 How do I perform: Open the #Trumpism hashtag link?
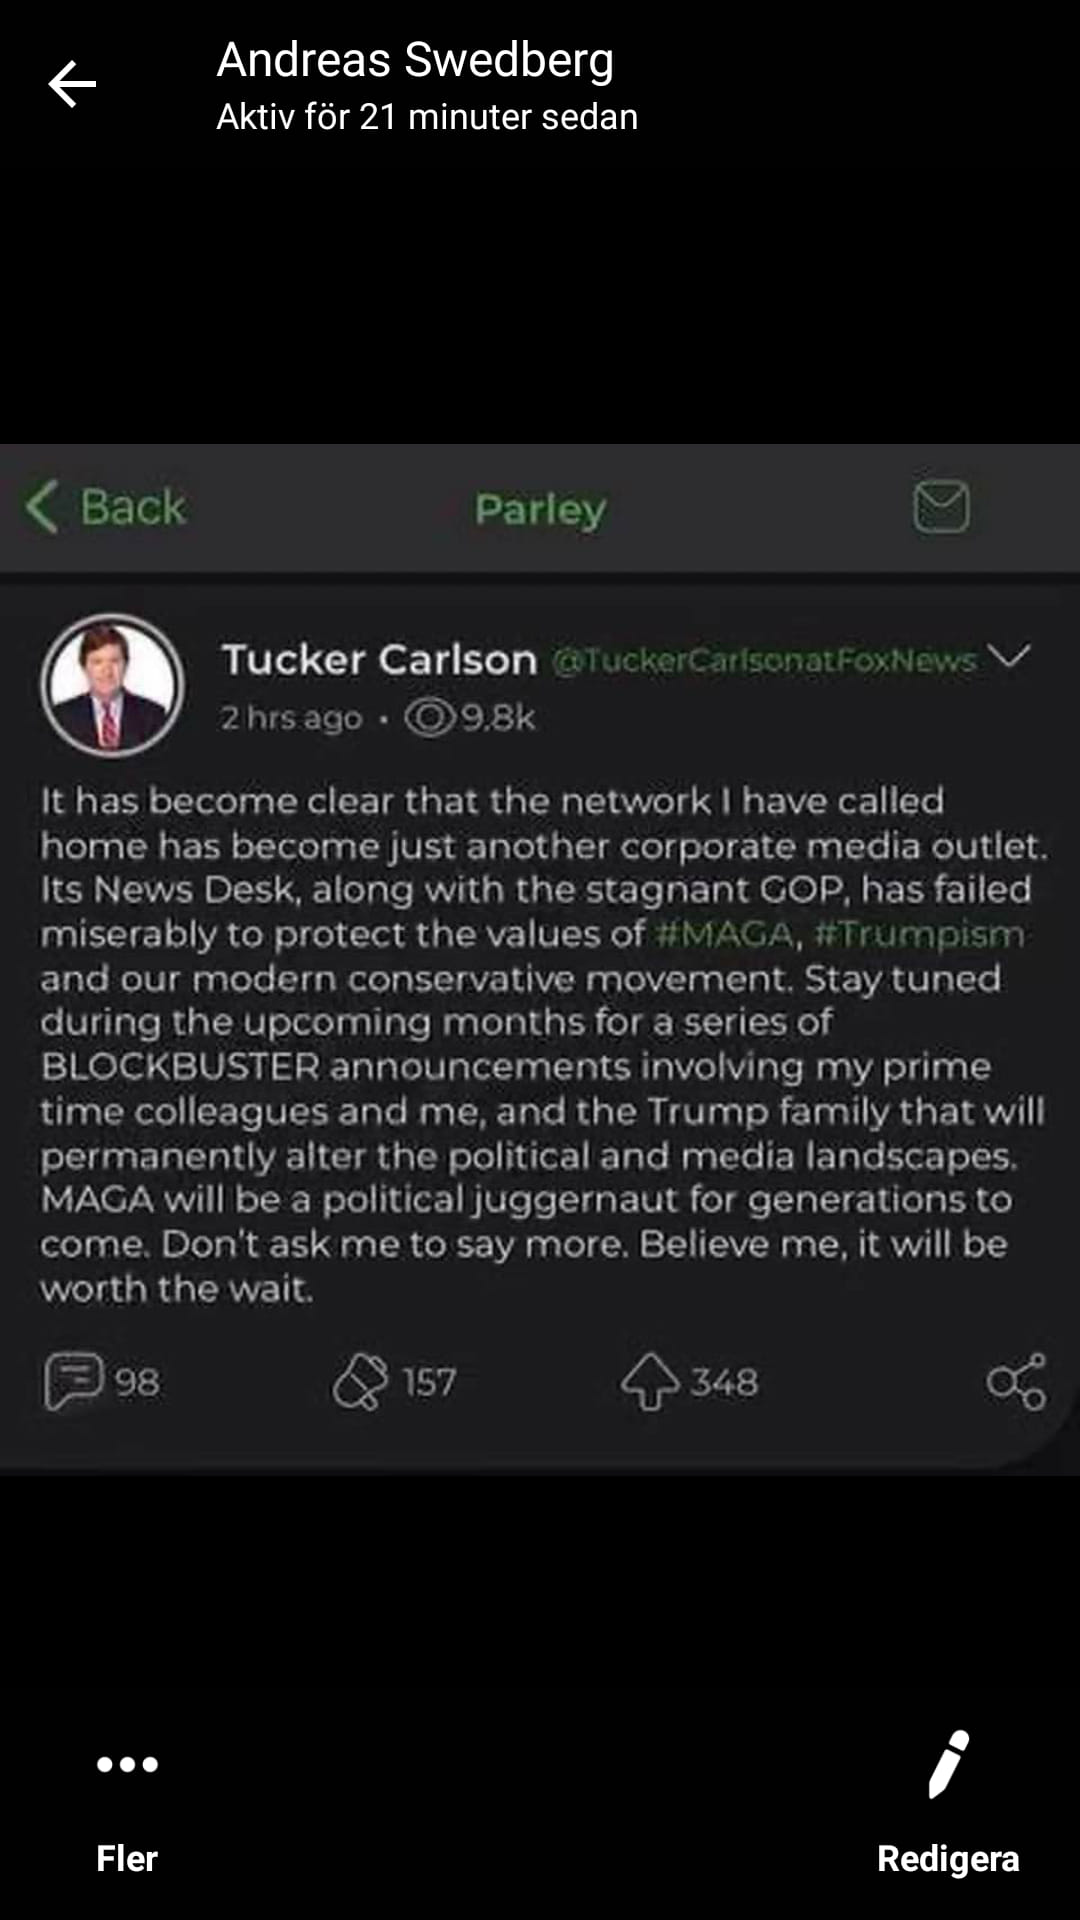tap(920, 934)
